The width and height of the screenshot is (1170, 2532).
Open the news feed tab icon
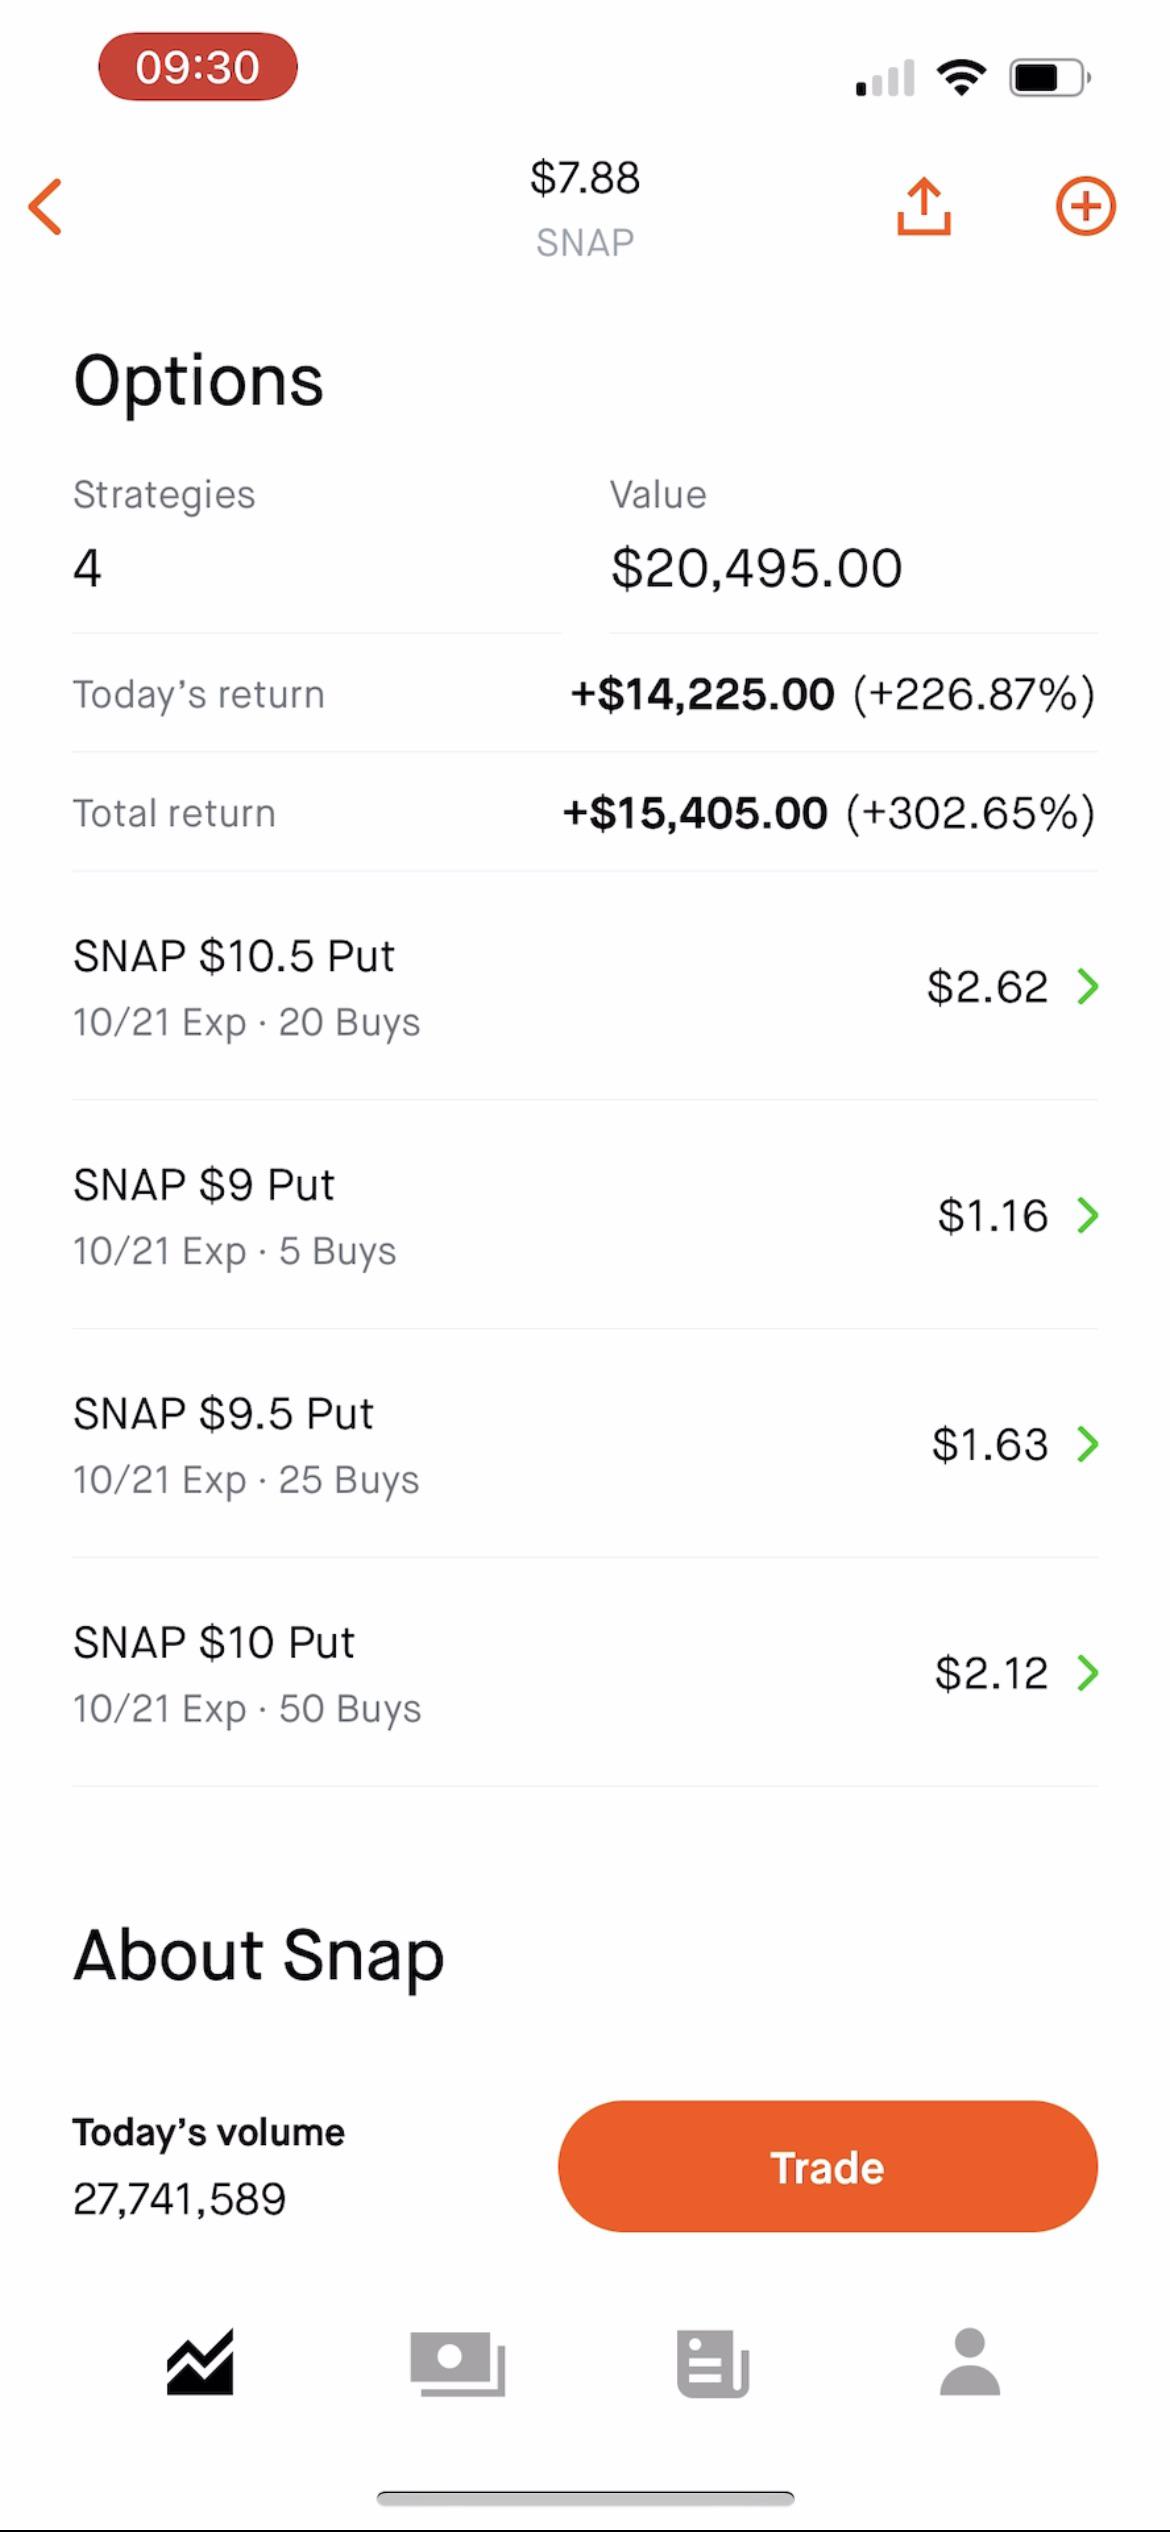713,2363
